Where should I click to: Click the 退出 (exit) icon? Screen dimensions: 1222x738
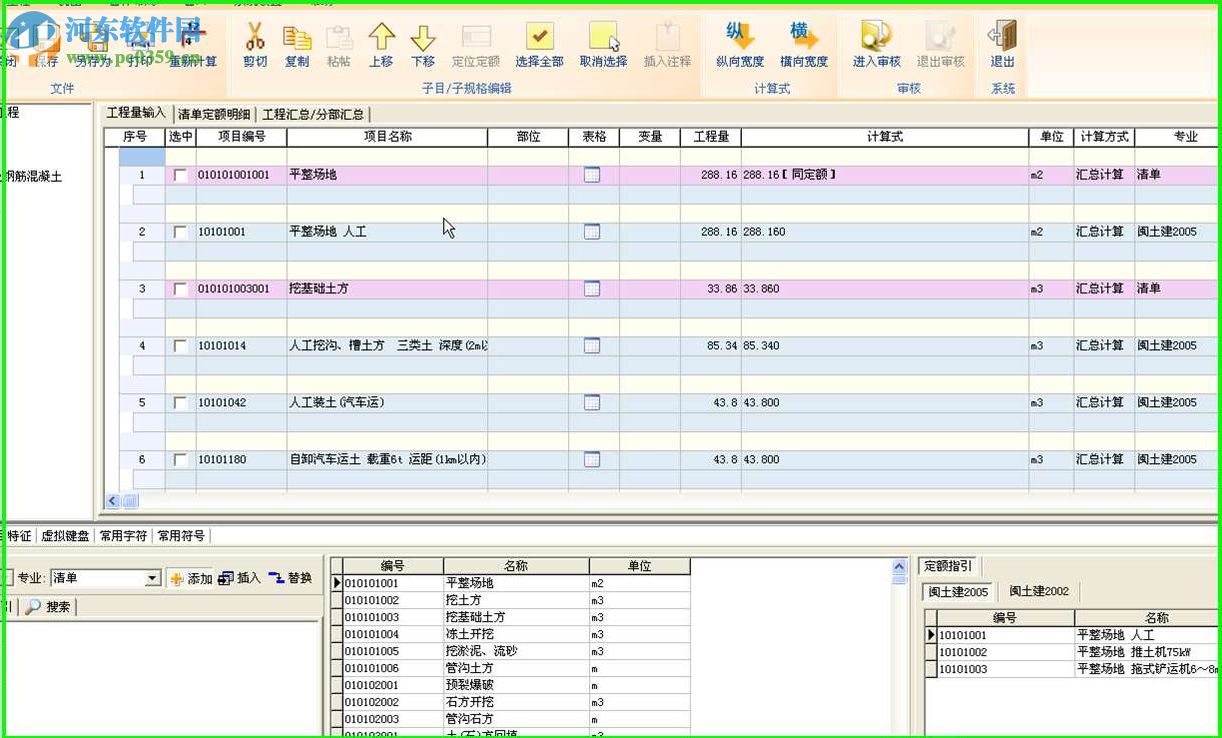pos(1002,39)
